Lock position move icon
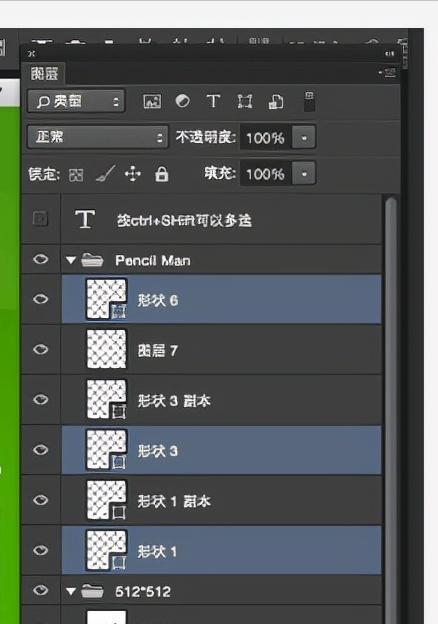438x624 pixels. click(x=132, y=174)
